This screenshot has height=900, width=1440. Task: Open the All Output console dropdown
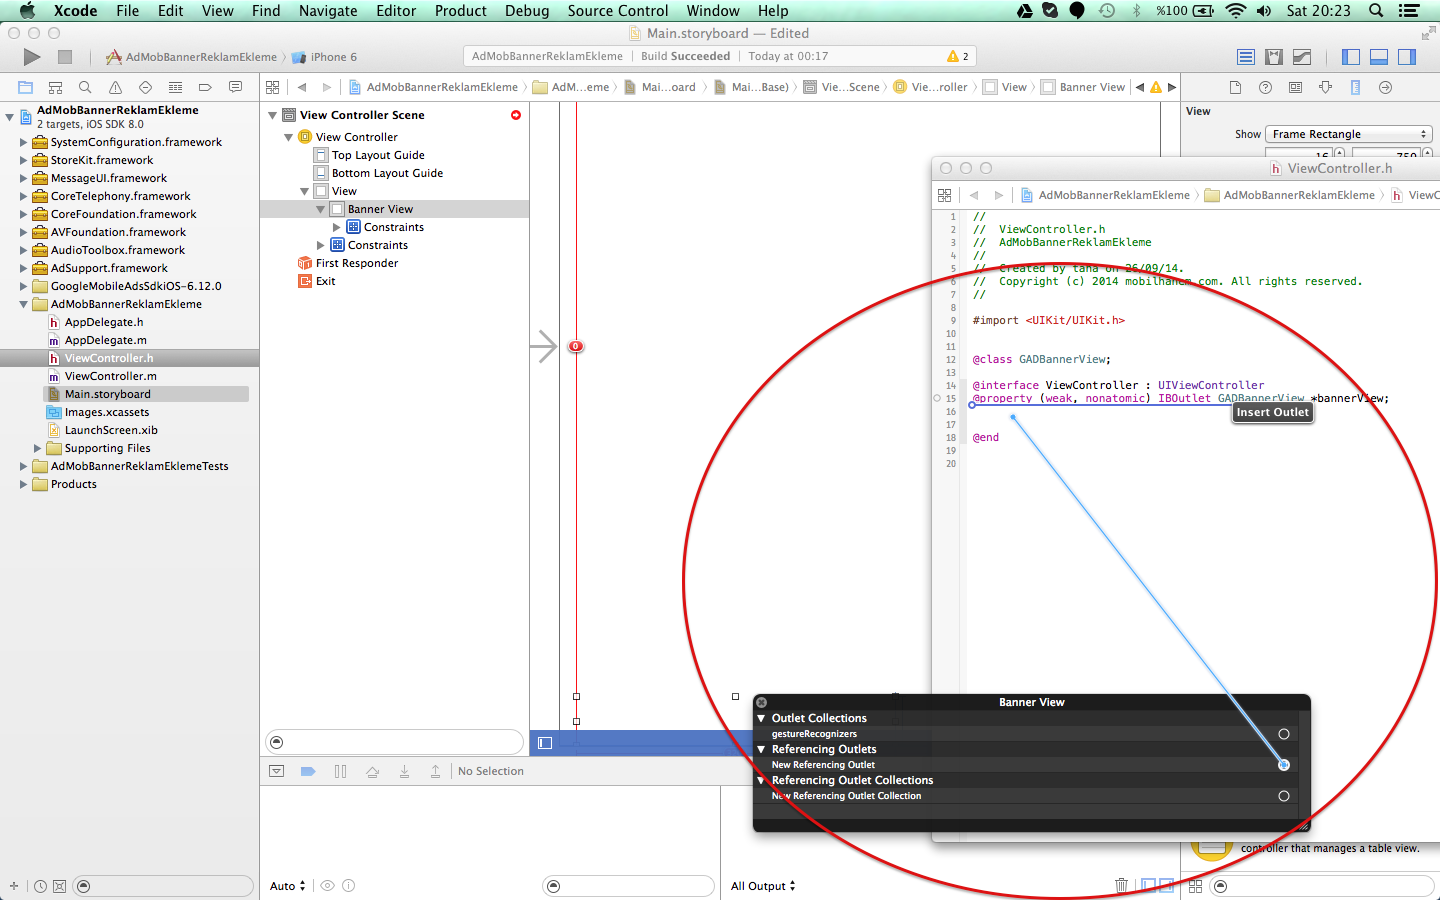point(763,886)
